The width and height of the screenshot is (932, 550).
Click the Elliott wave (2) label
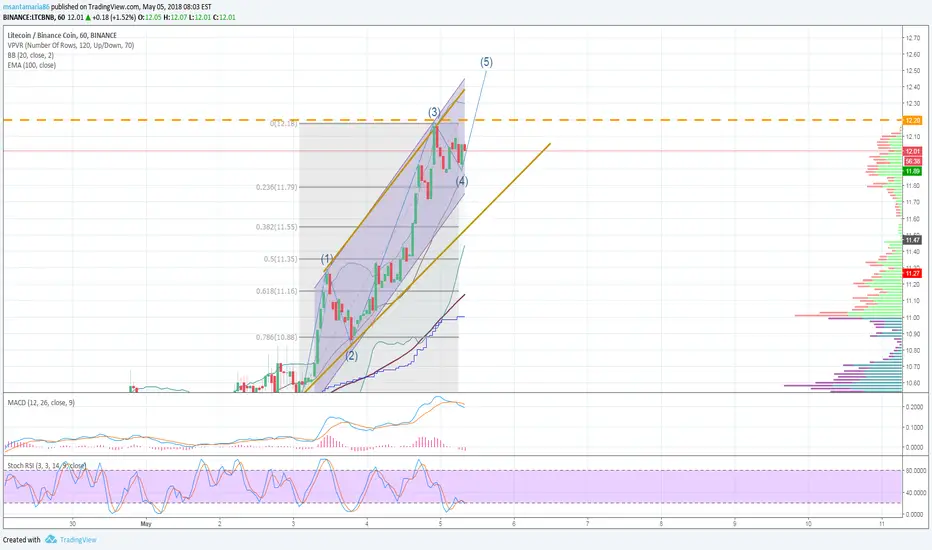tap(352, 356)
